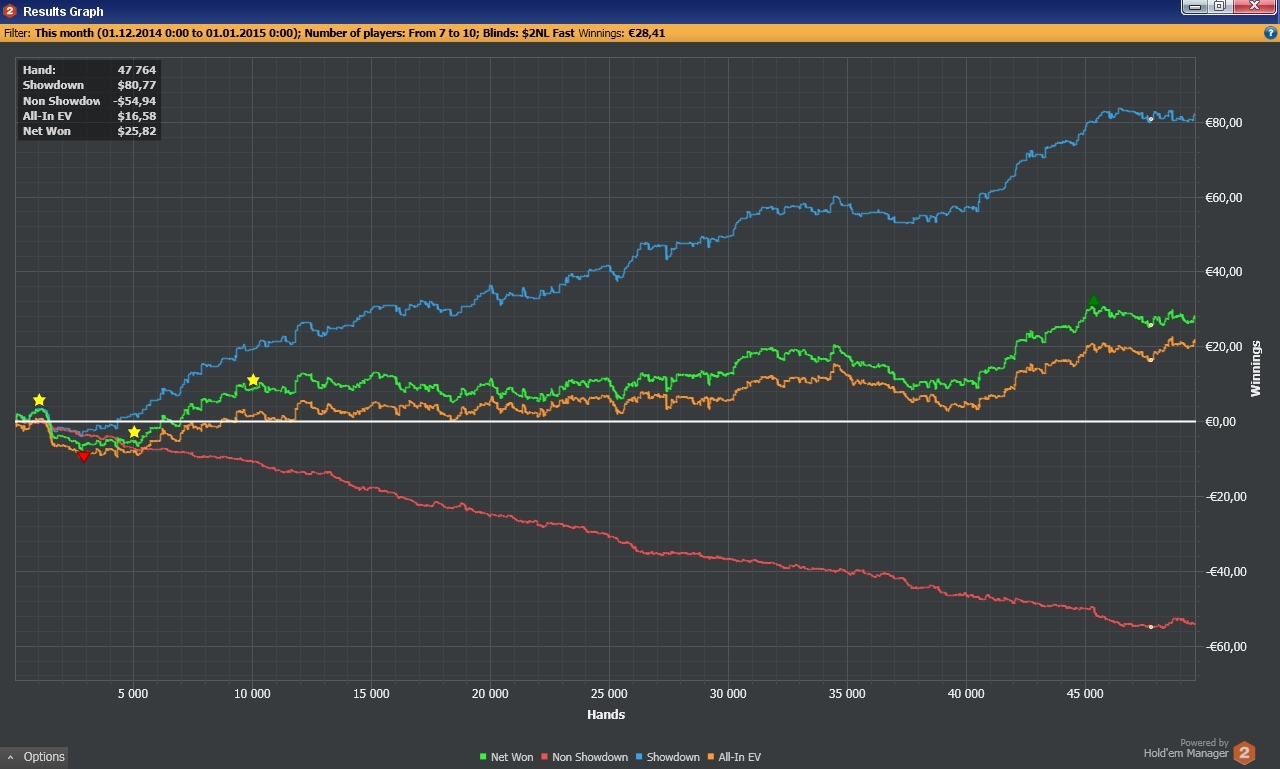Viewport: 1280px width, 769px height.
Task: Click the Showdown value $80,77
Action: tap(137, 85)
